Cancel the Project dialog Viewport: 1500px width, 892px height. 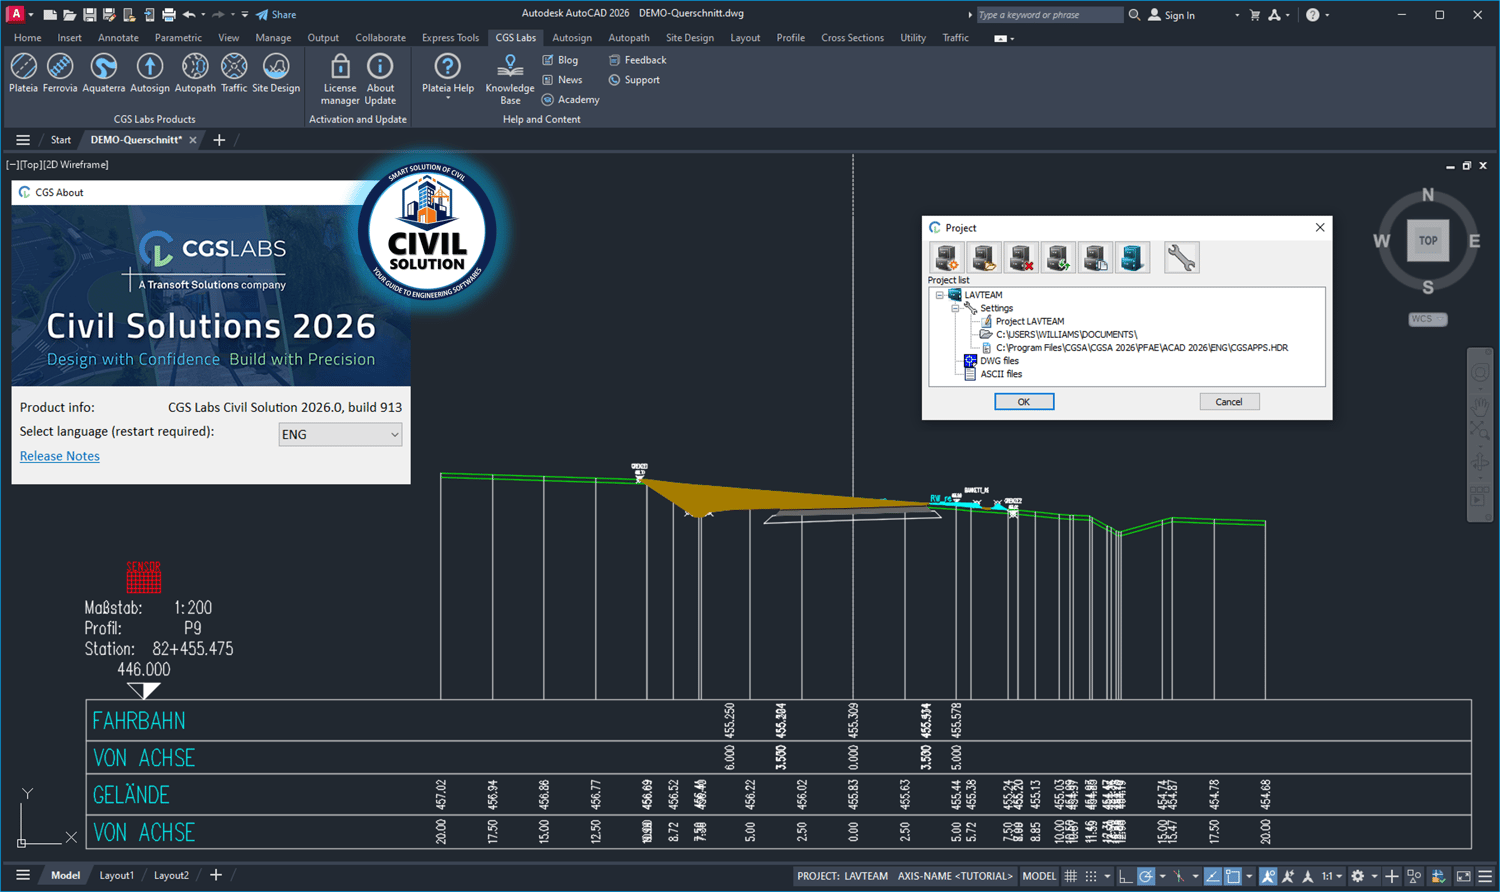(1229, 402)
